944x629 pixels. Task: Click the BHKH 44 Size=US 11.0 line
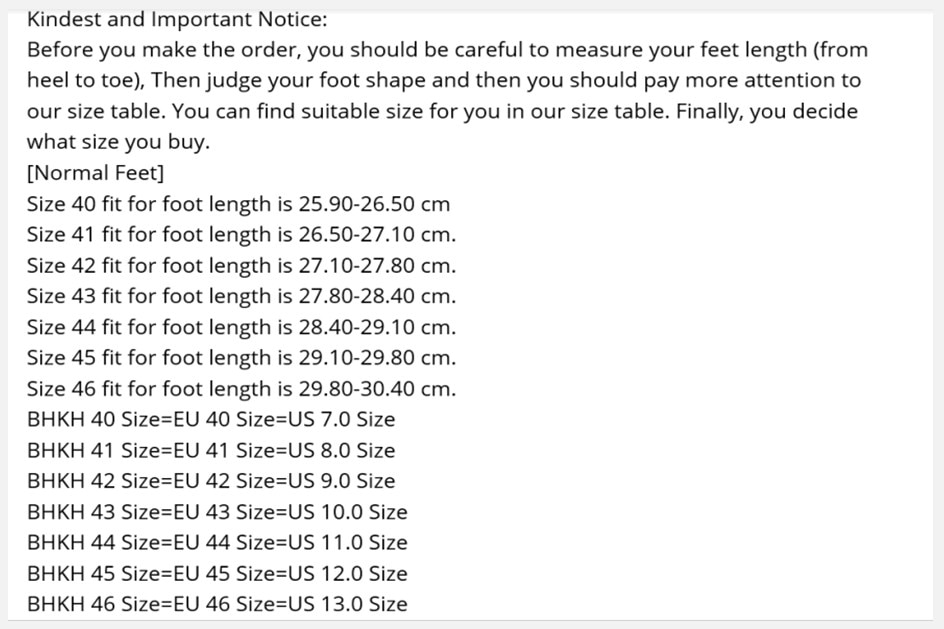coord(217,542)
